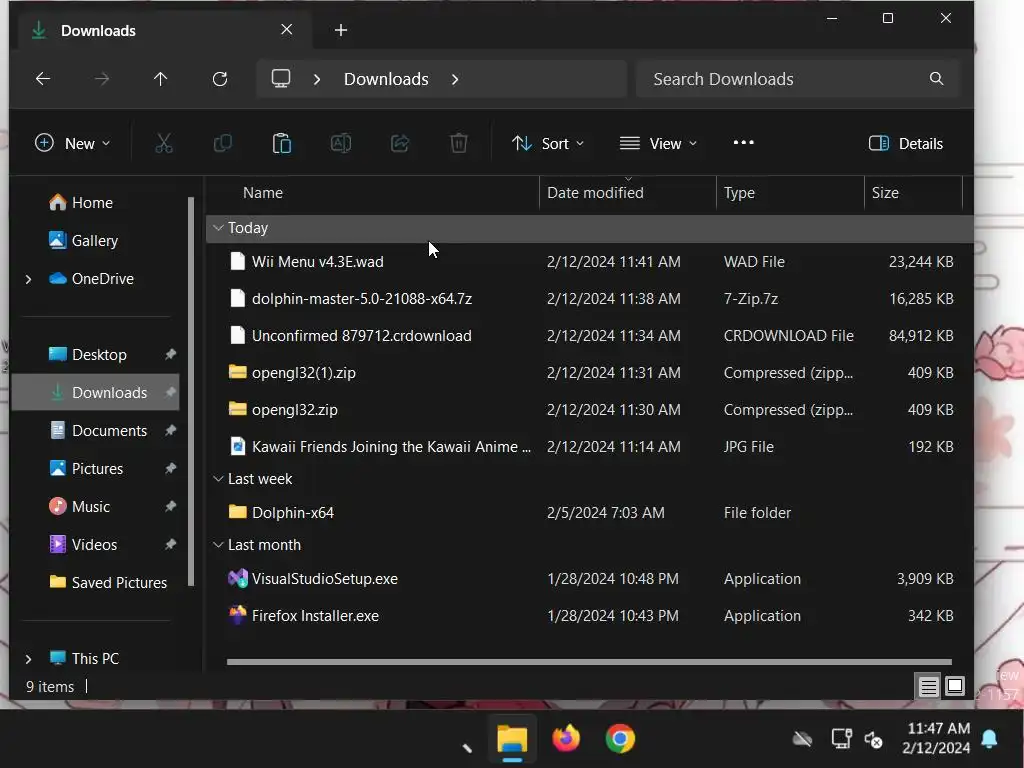
Task: Select VisualStudioSetup.exe
Action: click(588, 579)
